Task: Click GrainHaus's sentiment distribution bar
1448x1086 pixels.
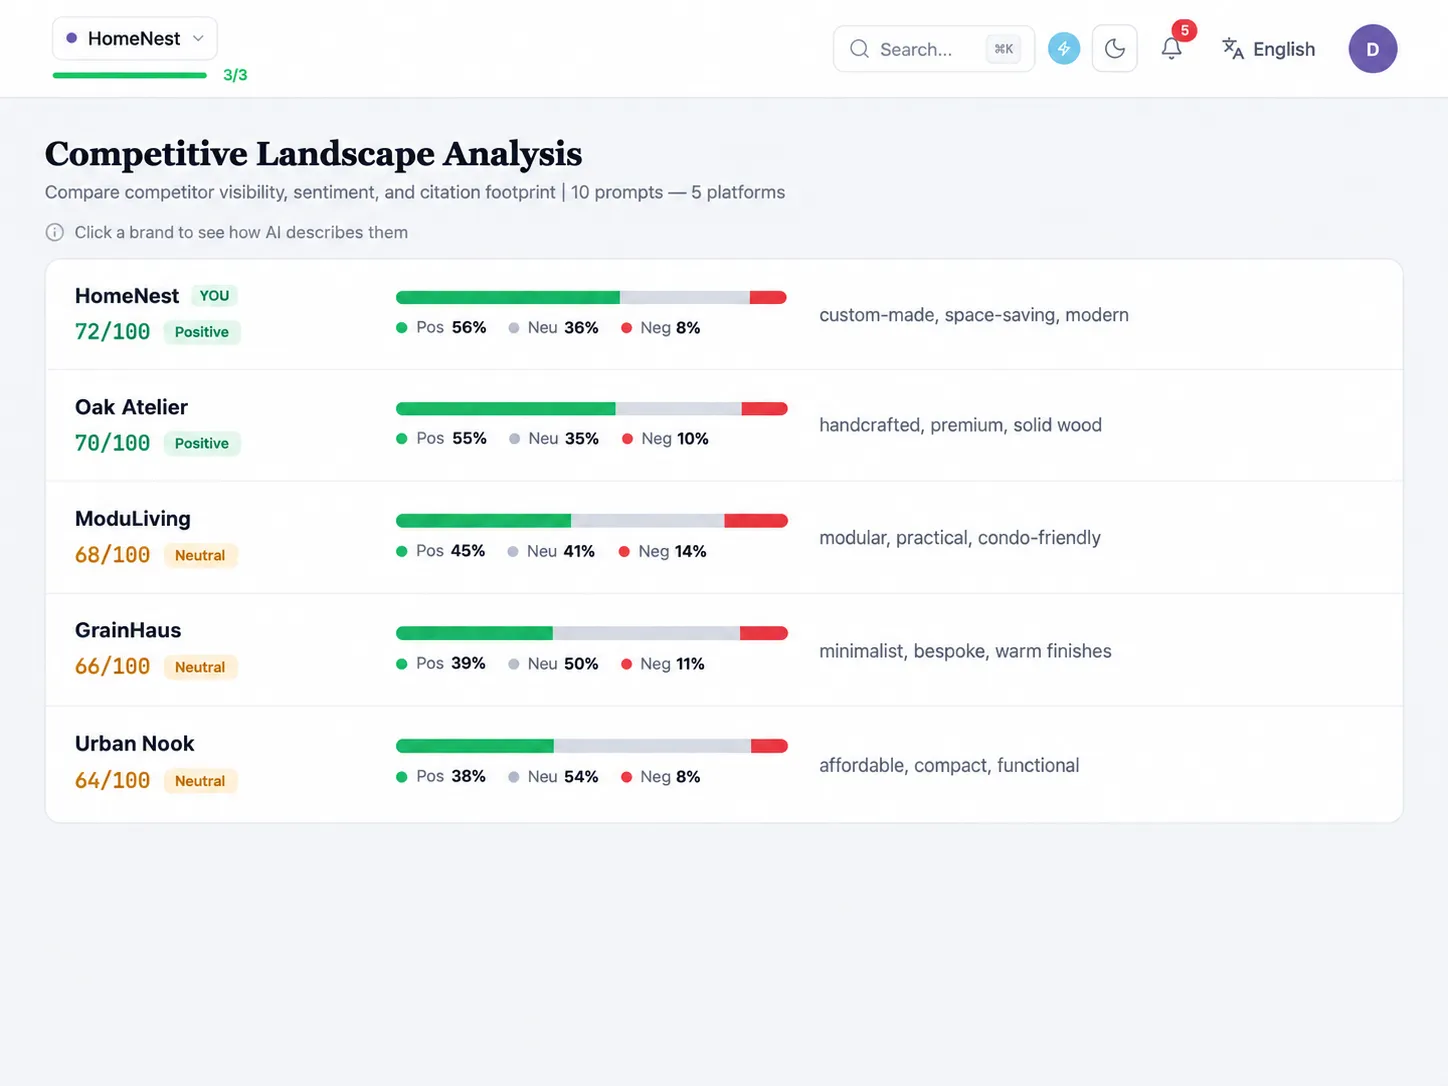Action: click(x=591, y=633)
